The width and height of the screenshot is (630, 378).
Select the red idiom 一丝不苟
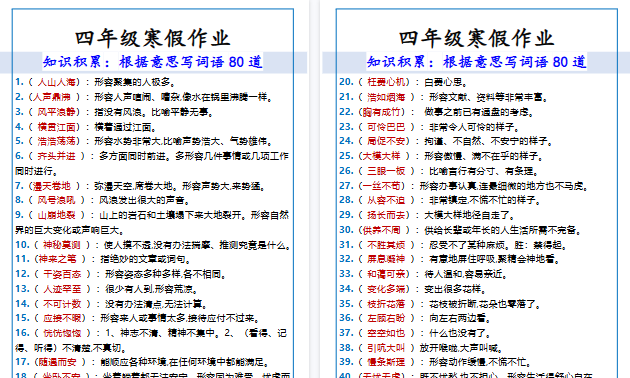(x=381, y=186)
